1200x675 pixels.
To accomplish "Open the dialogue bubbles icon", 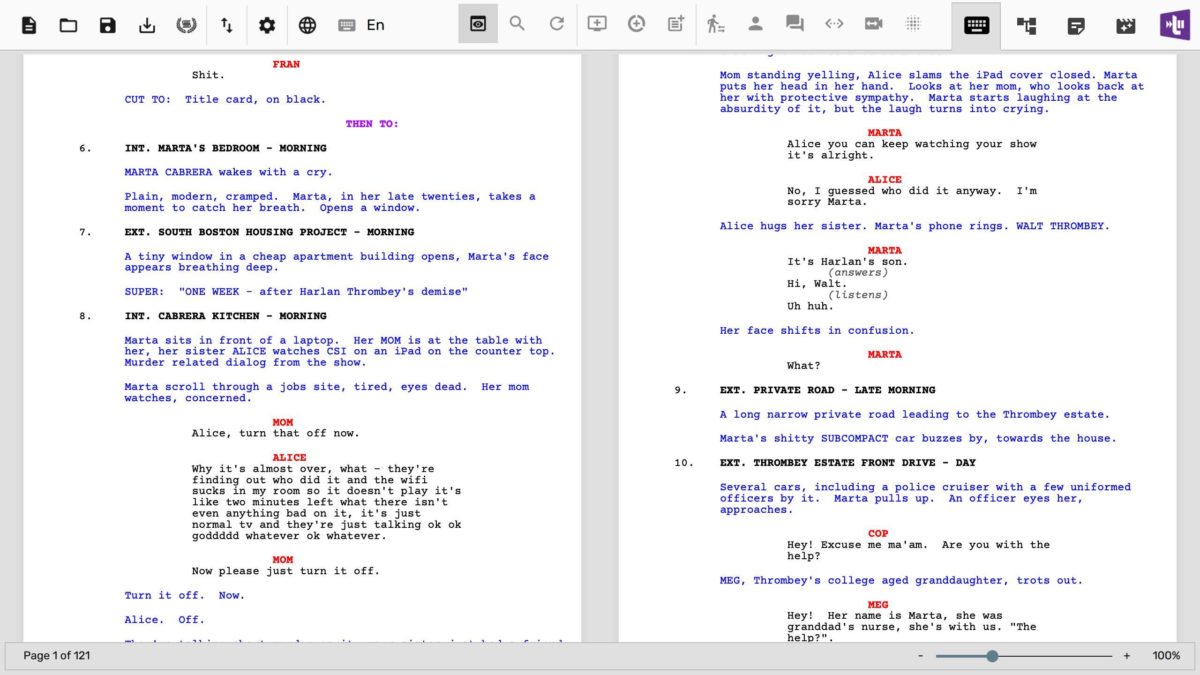I will [795, 24].
